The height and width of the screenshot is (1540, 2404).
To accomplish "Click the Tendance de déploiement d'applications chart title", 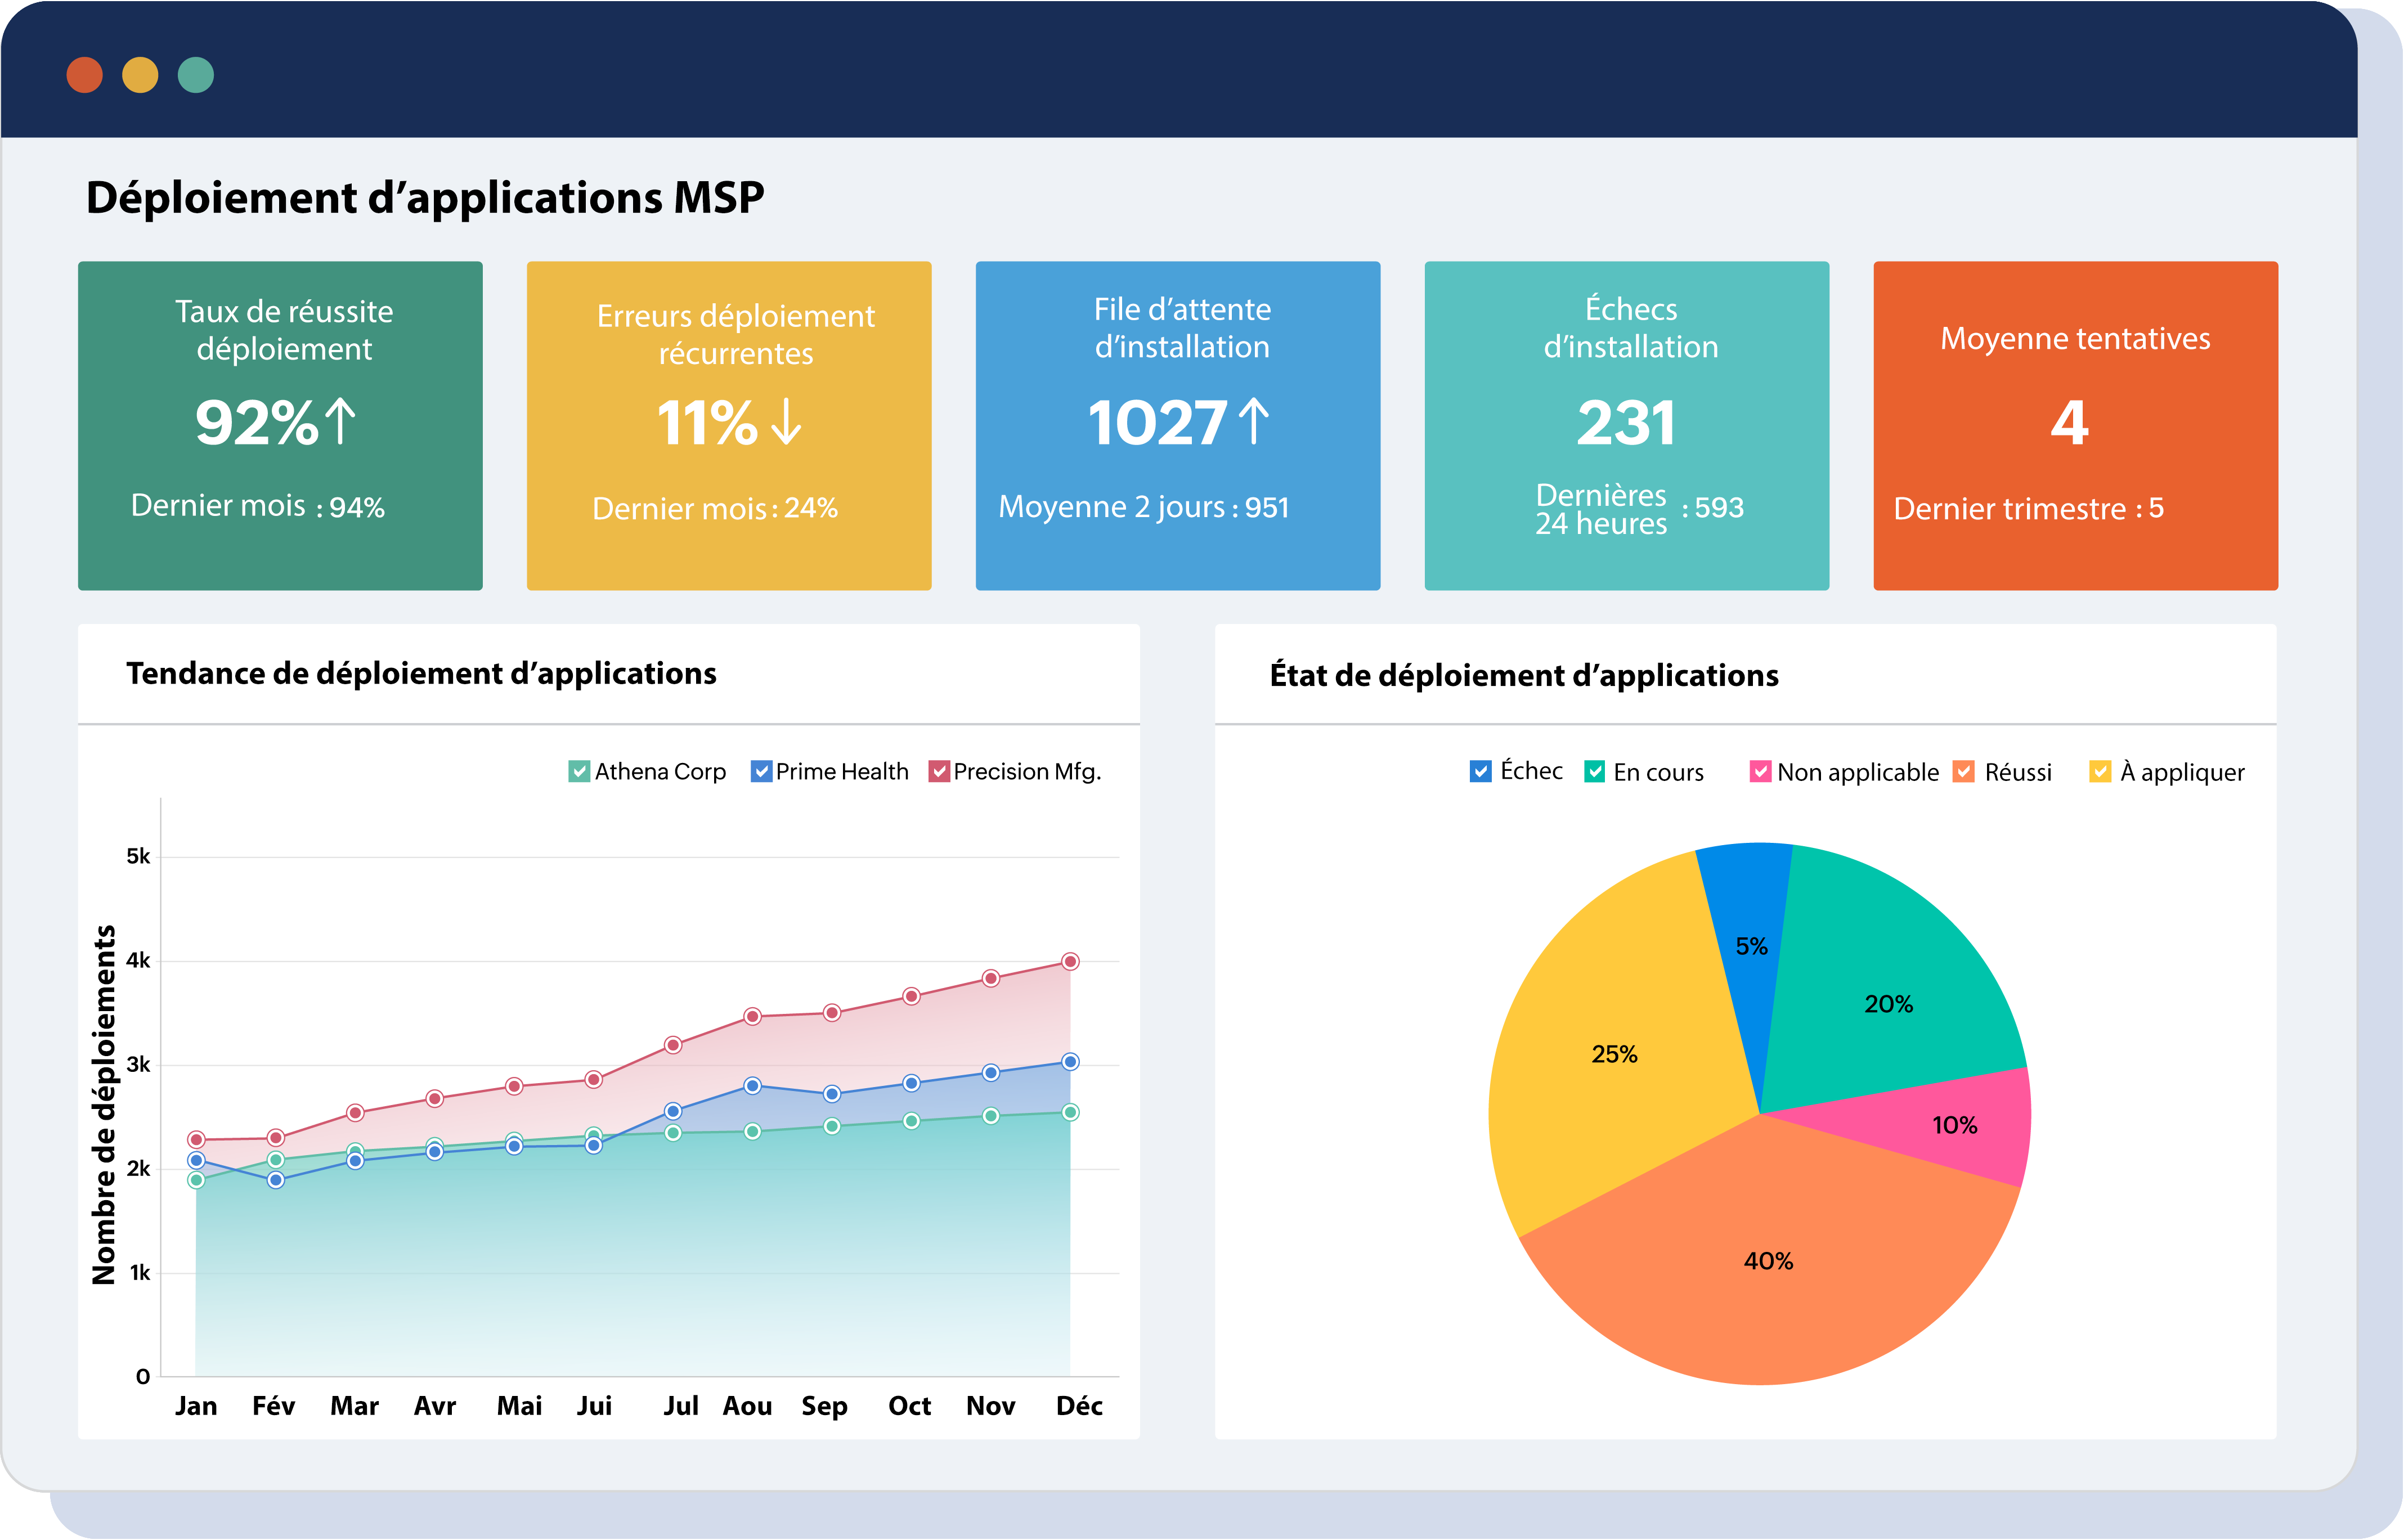I will click(x=421, y=673).
